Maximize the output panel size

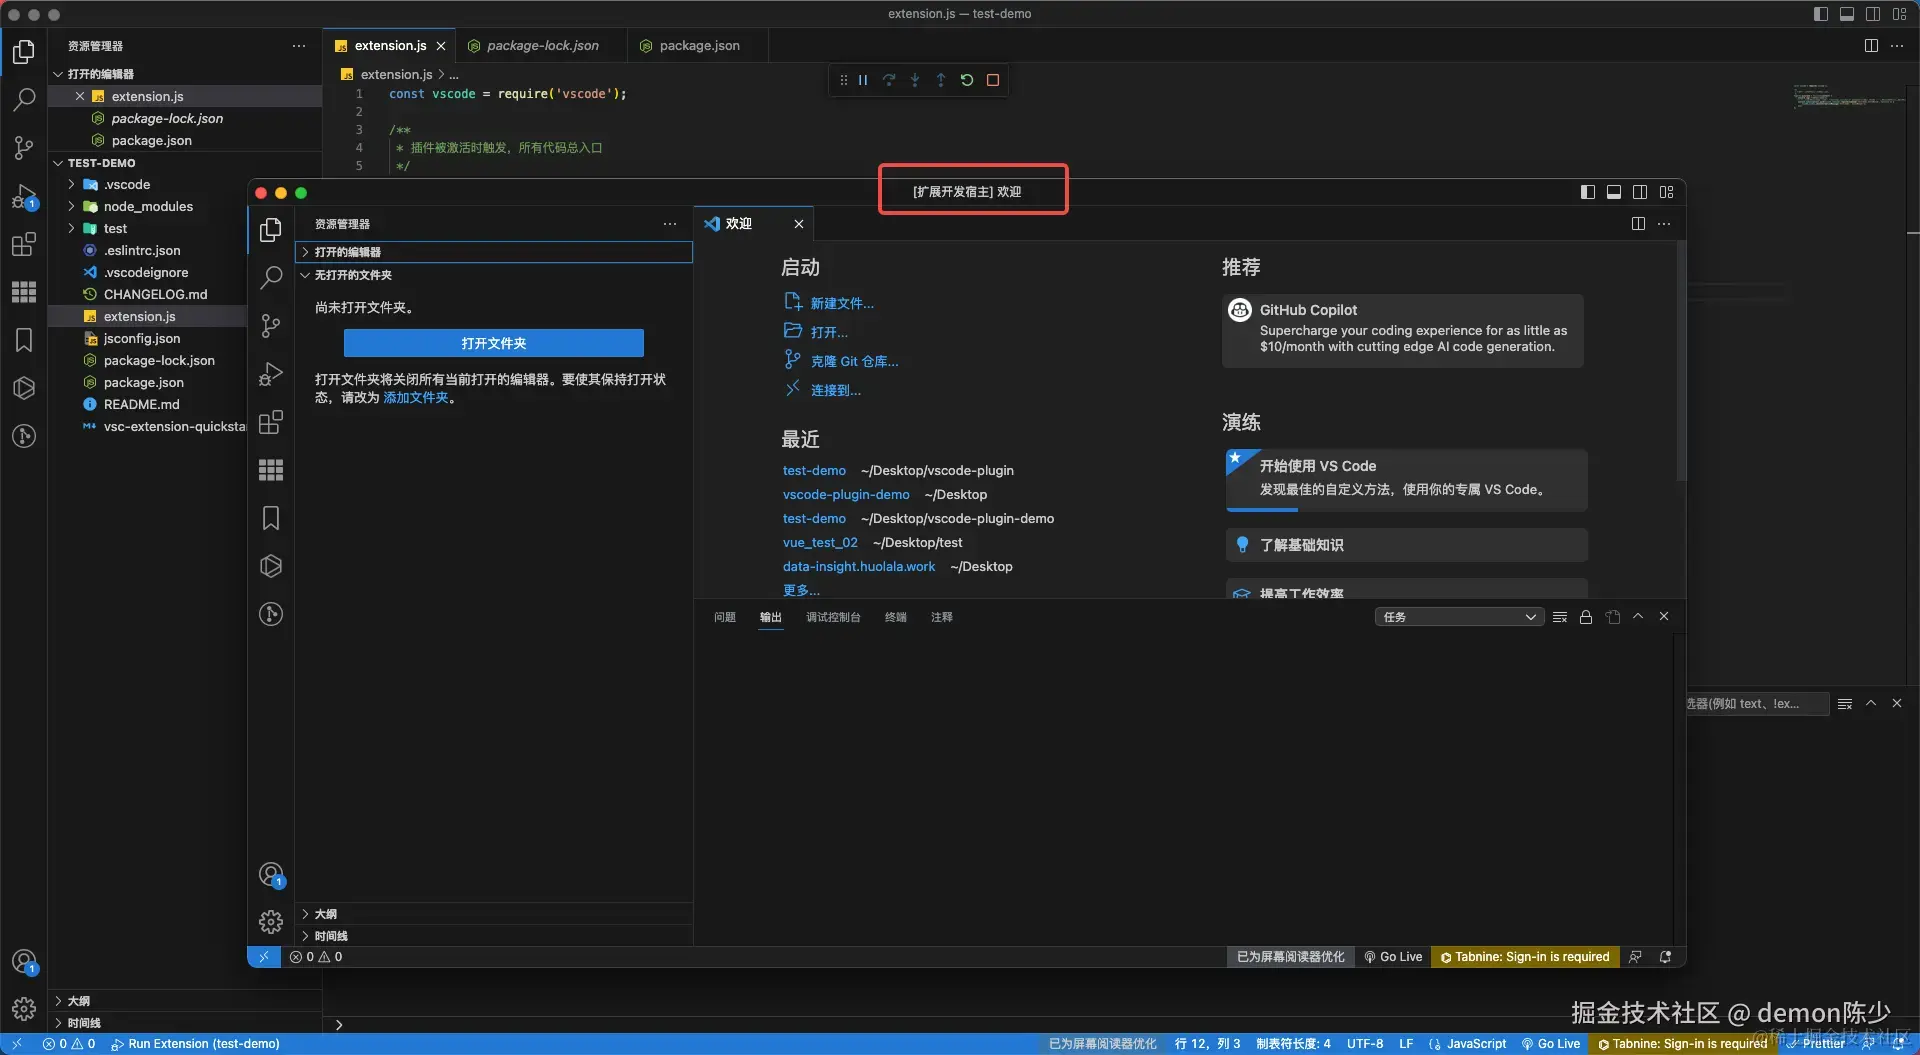(1638, 616)
